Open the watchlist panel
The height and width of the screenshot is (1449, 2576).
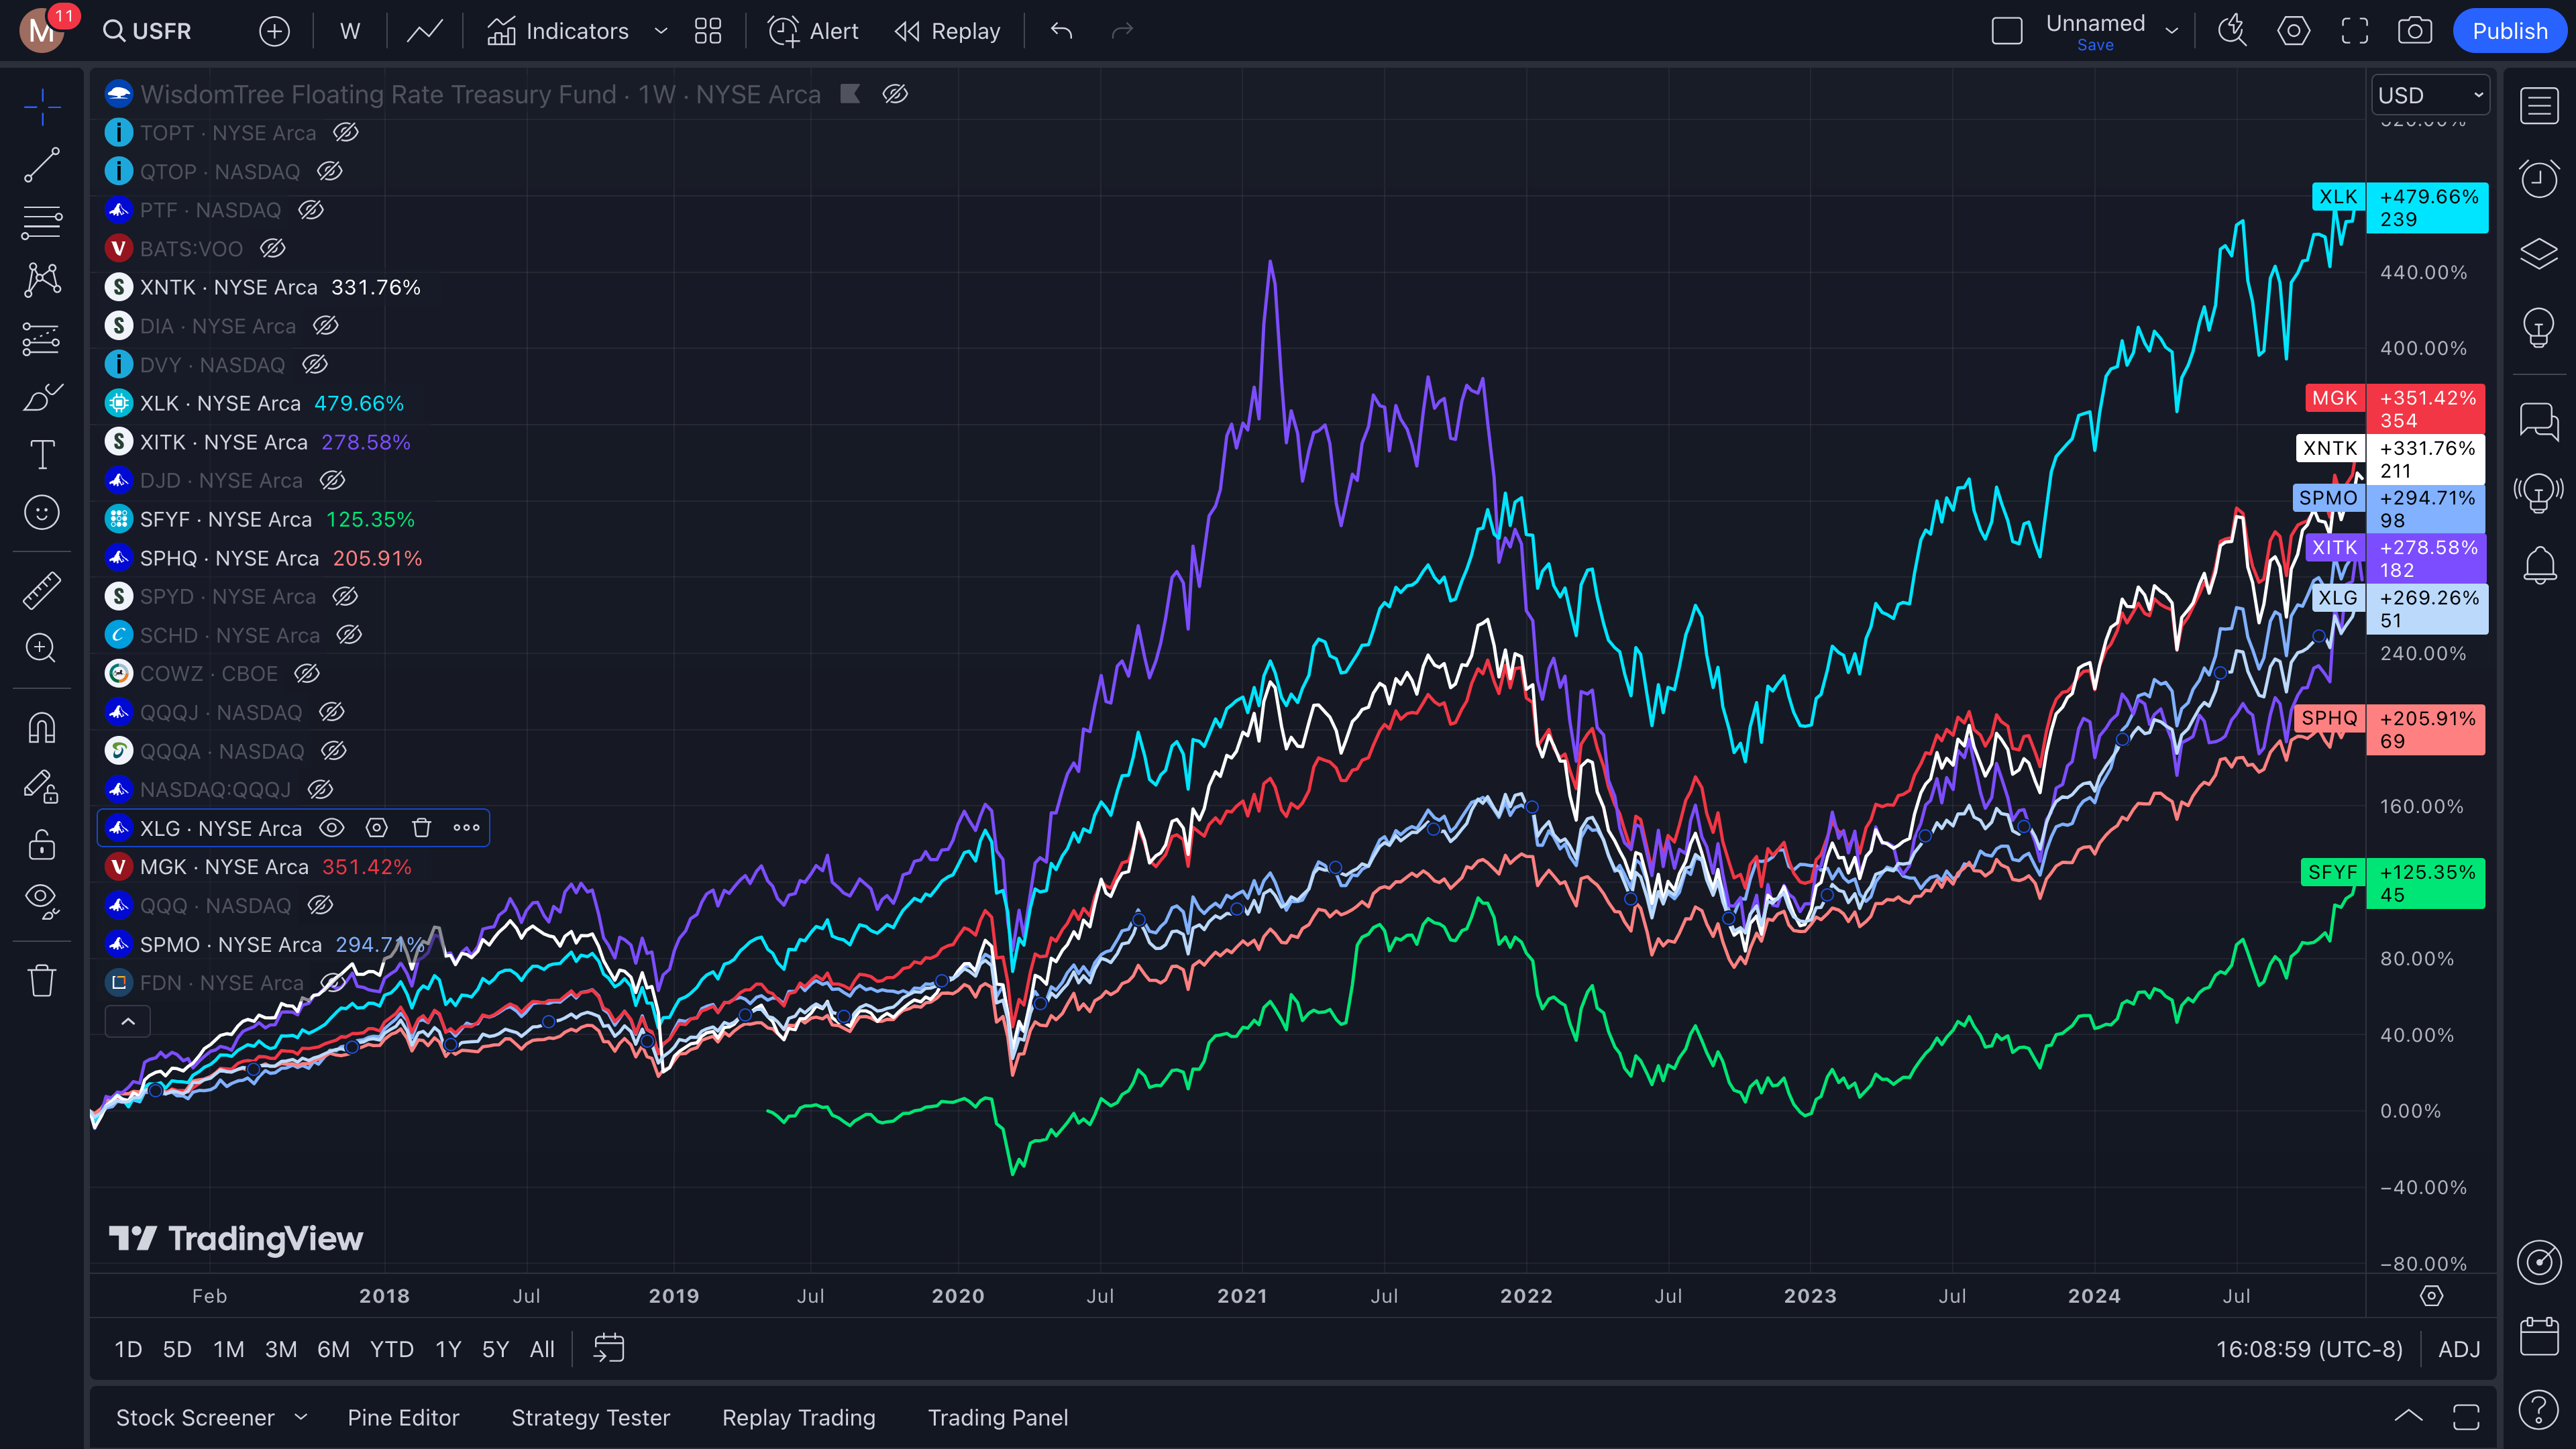tap(2539, 106)
